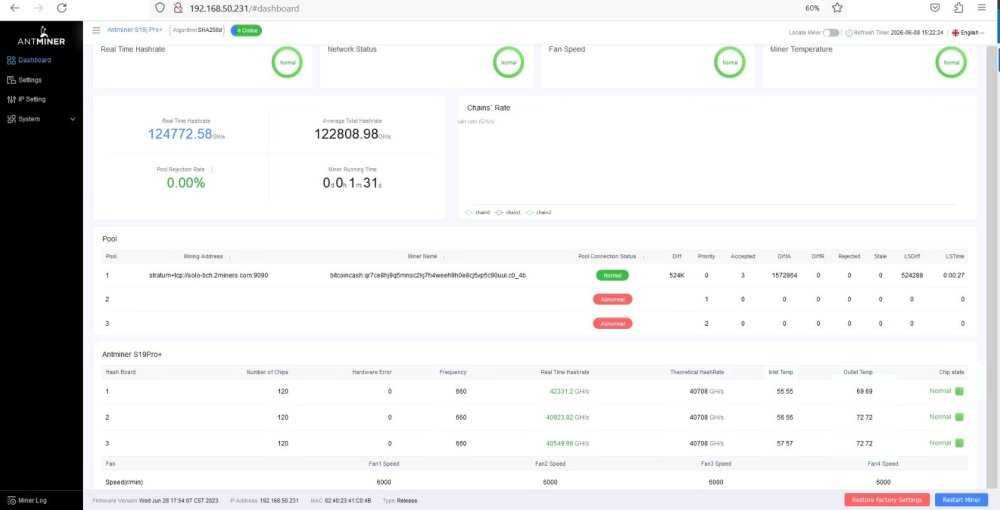
Task: Click the 122808.98 average hashrate value
Action: tap(346, 134)
